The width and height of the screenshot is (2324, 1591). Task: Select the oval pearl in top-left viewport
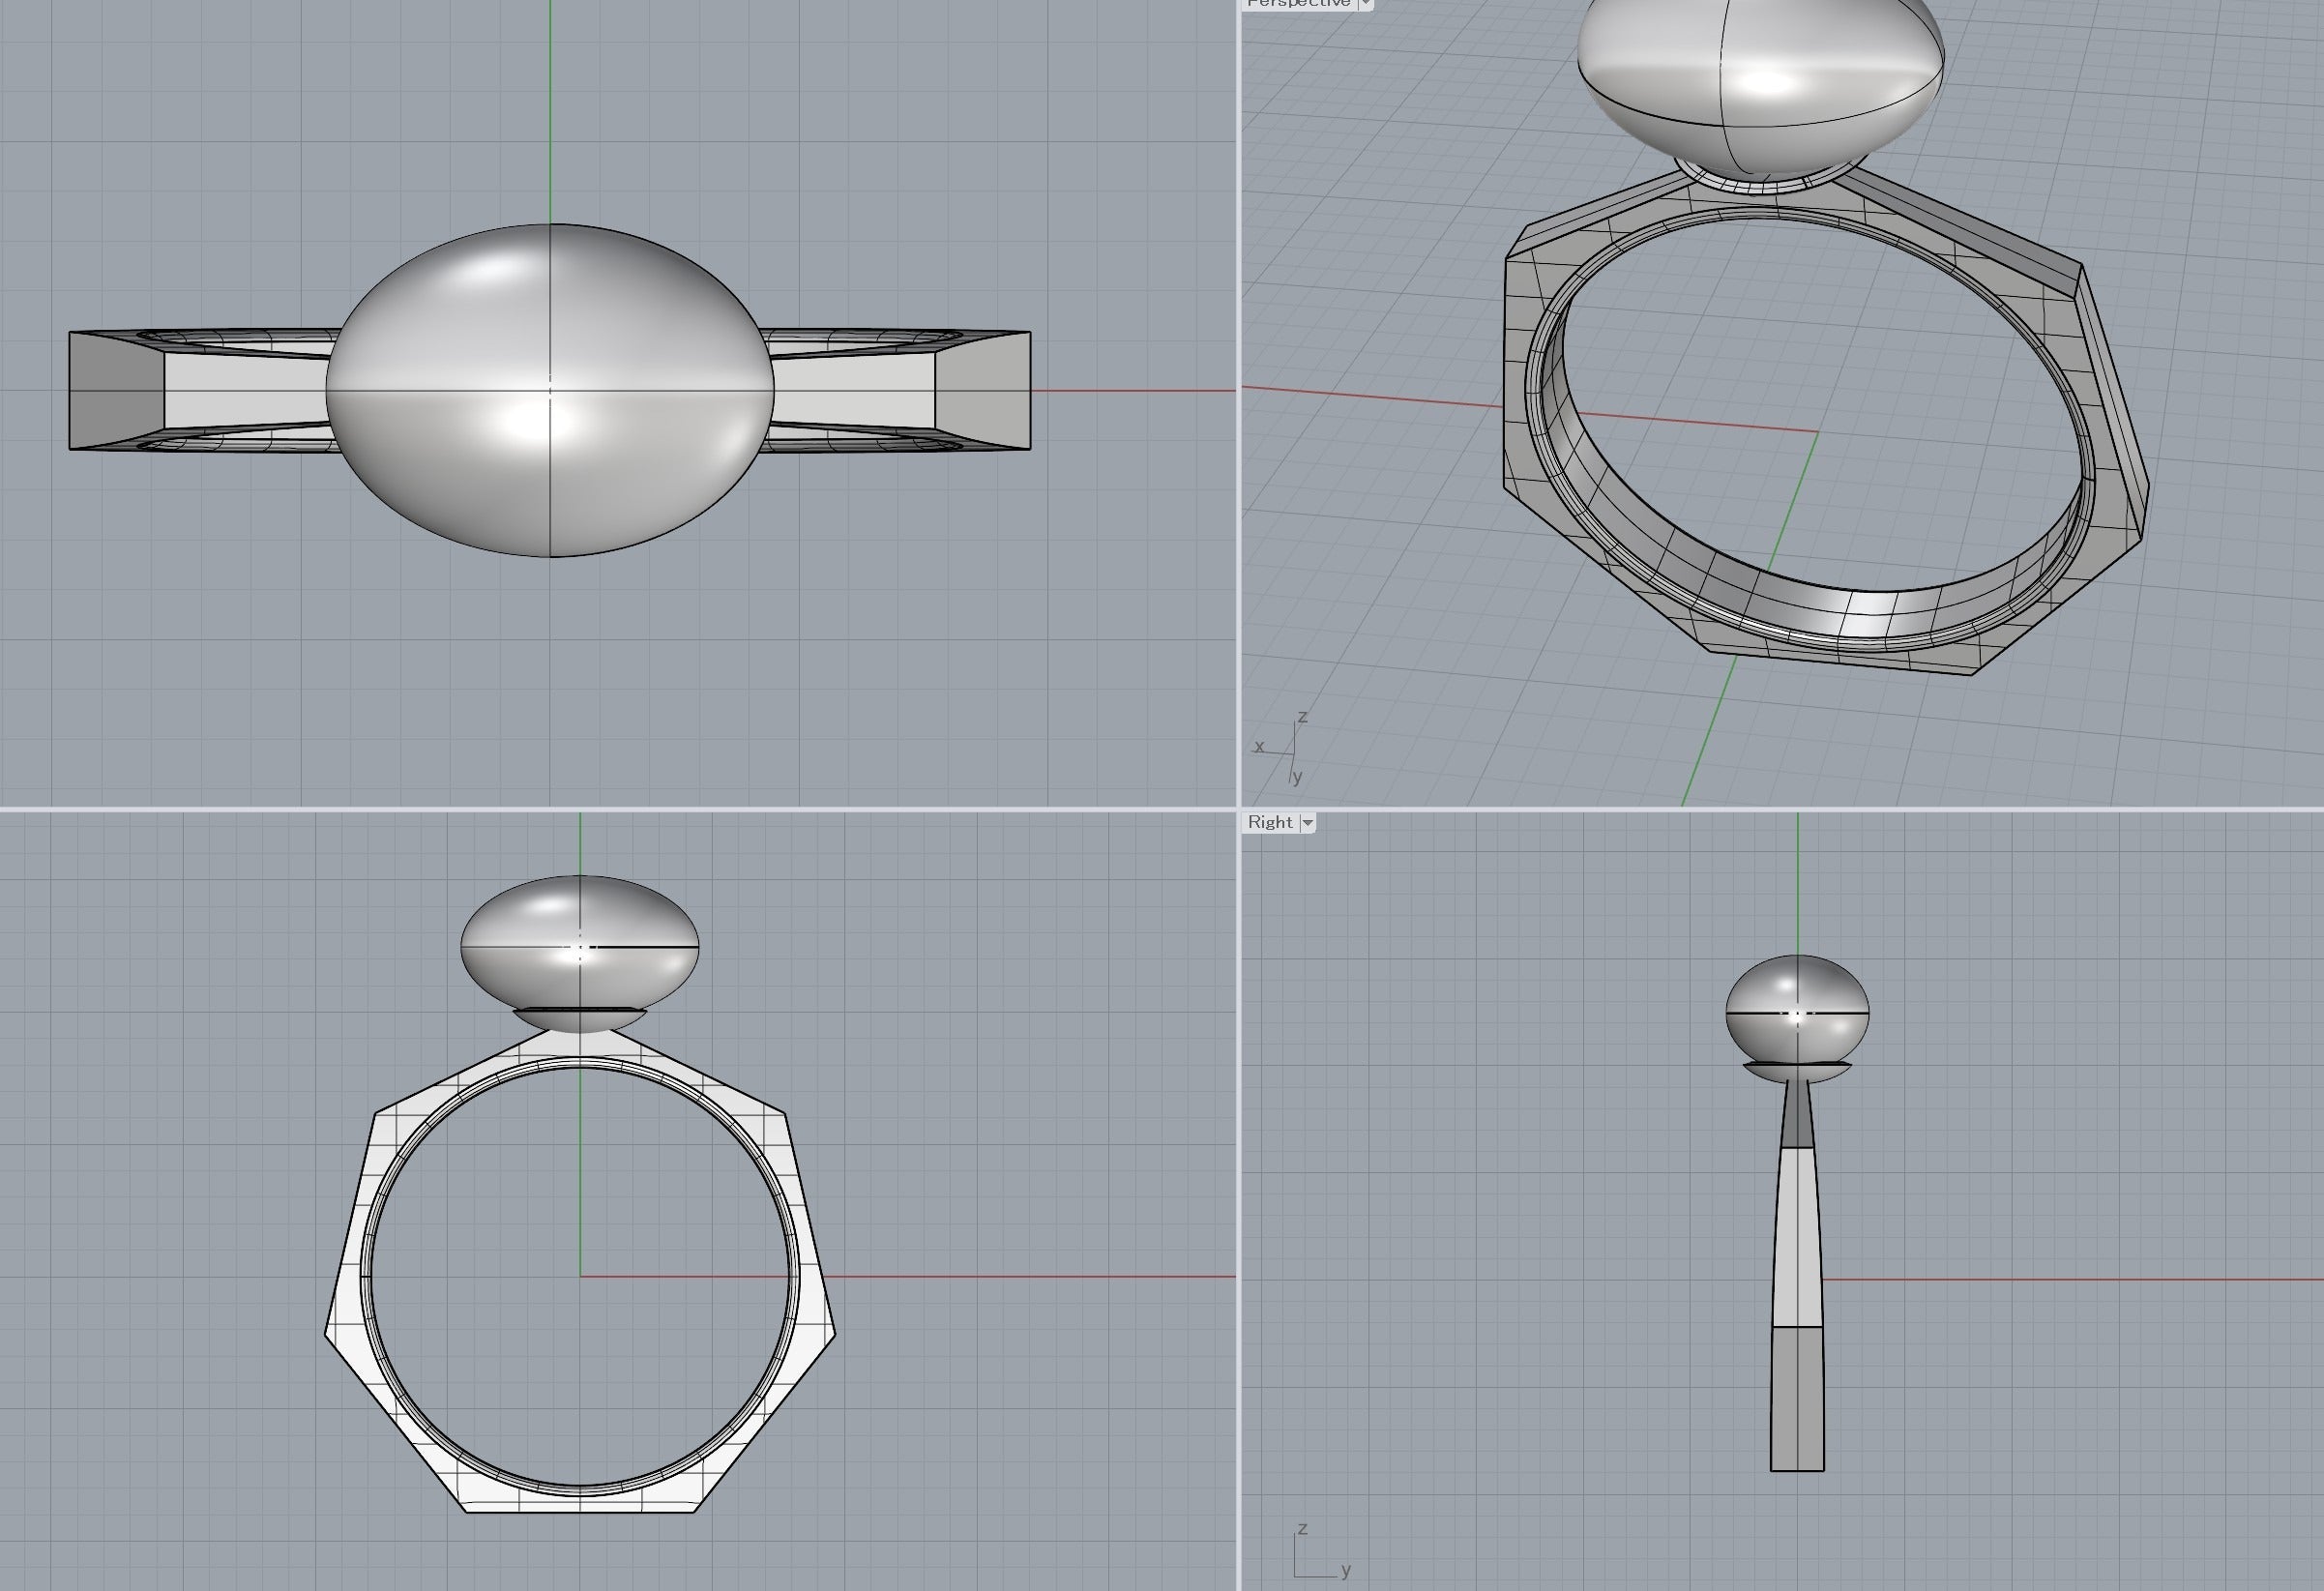550,390
